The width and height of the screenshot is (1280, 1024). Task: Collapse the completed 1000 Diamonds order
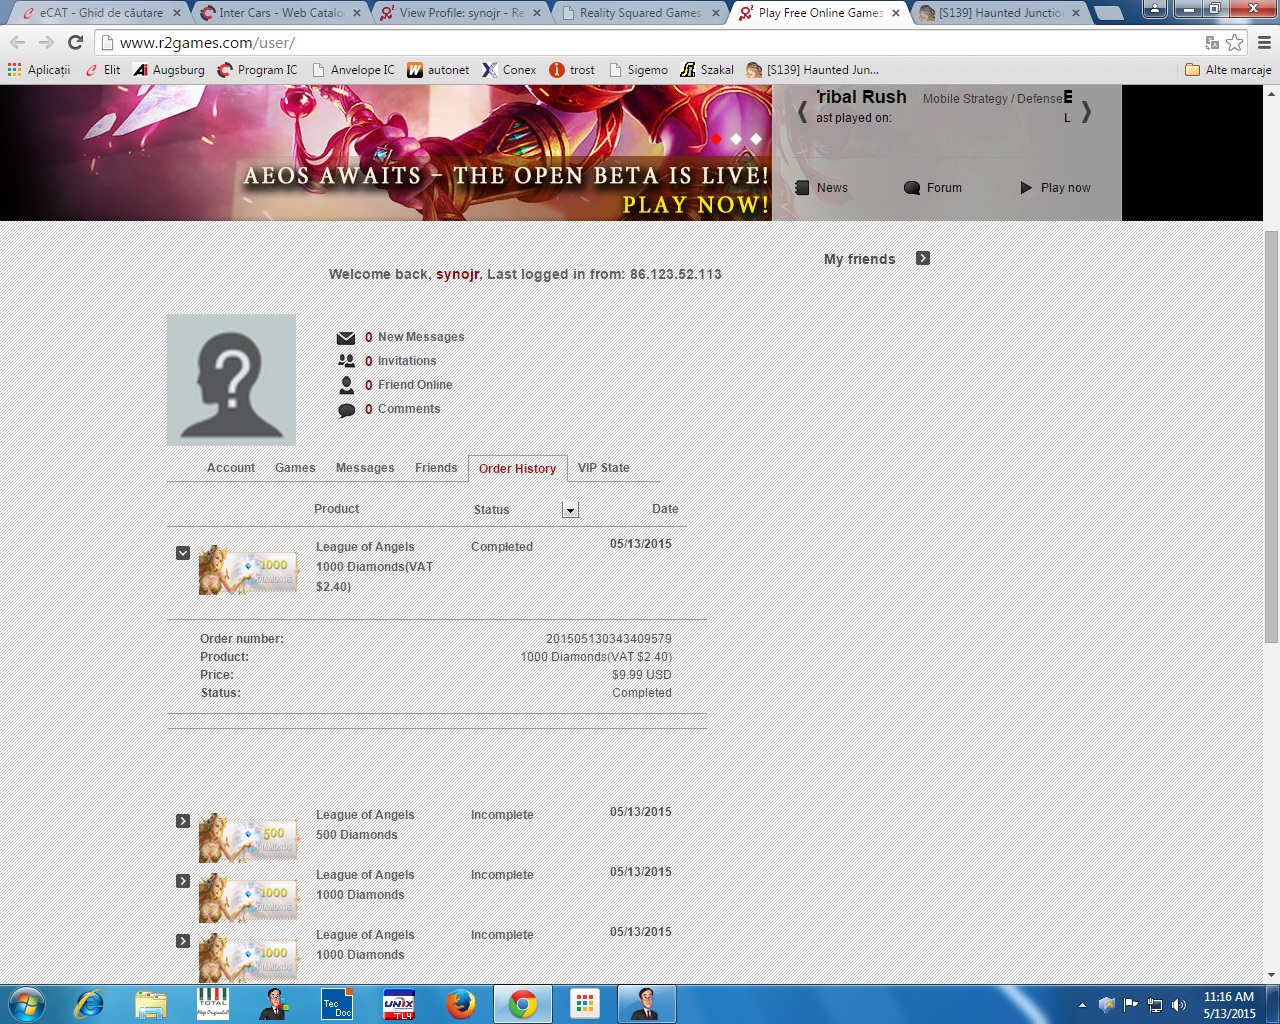[x=183, y=553]
